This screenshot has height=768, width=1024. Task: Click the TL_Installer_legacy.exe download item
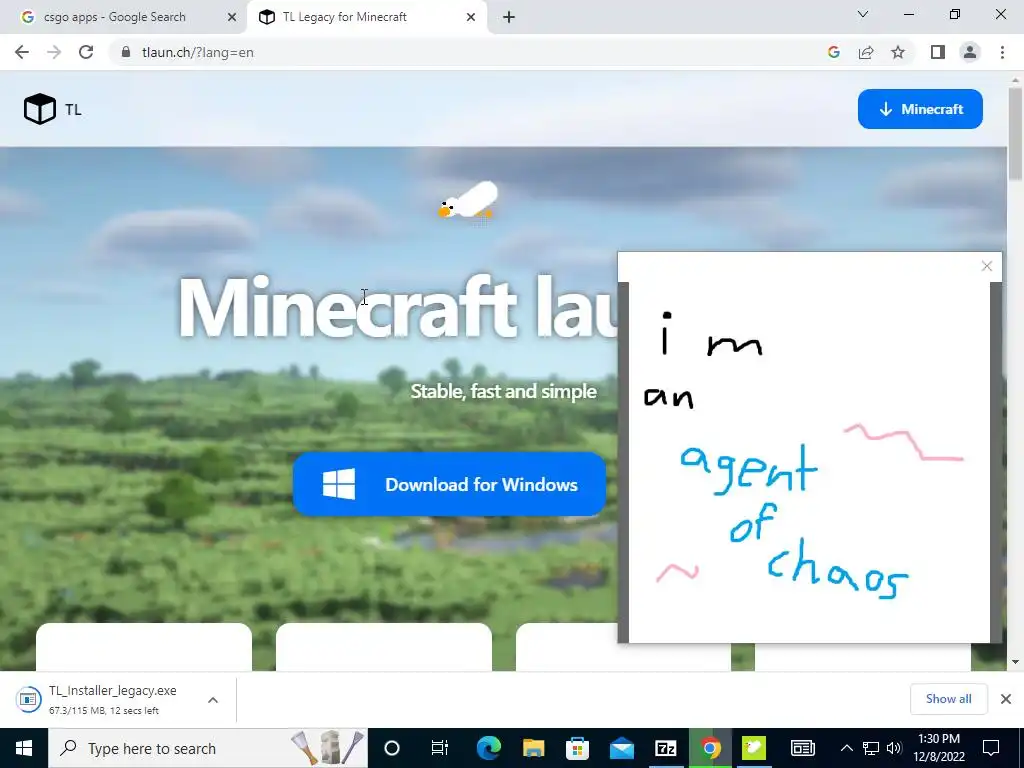coord(112,699)
